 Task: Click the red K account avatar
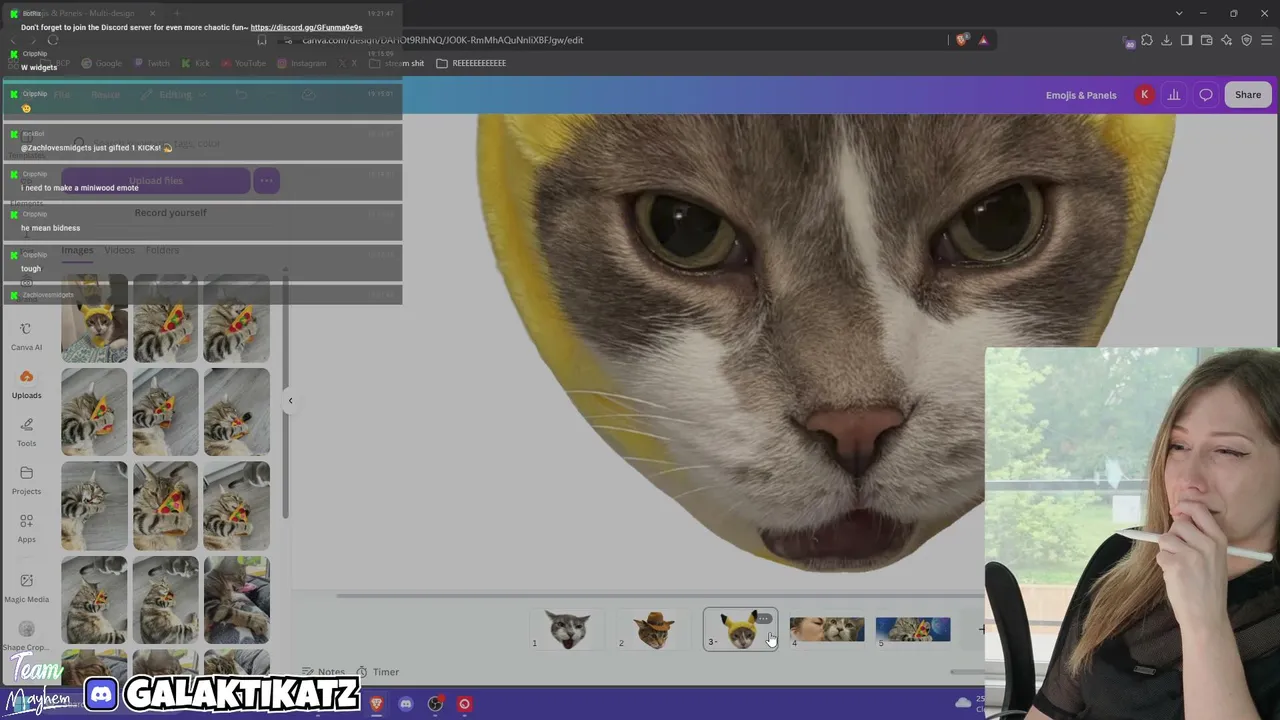point(1144,95)
